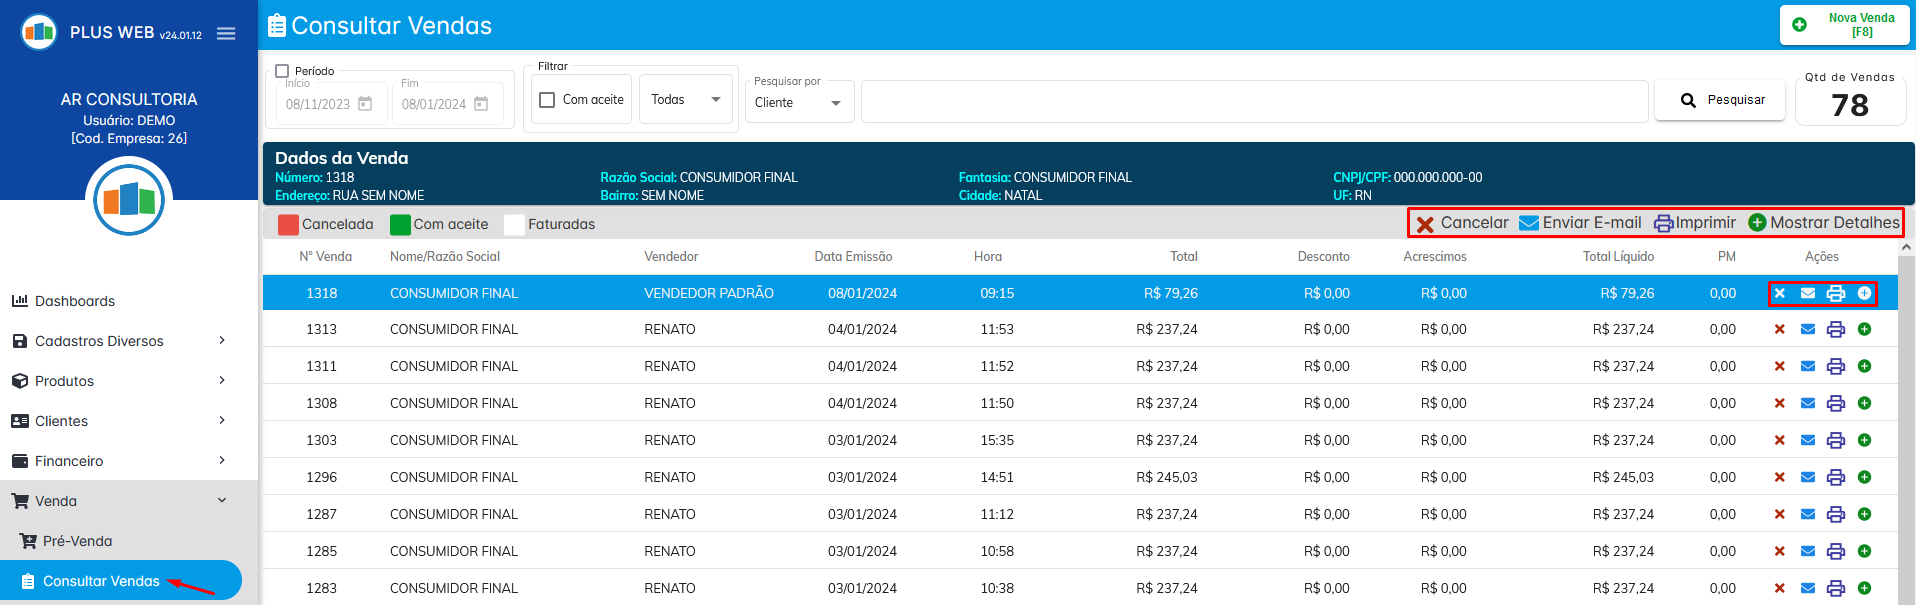Expand Produtos menu chevron
This screenshot has width=1916, height=605.
222,381
